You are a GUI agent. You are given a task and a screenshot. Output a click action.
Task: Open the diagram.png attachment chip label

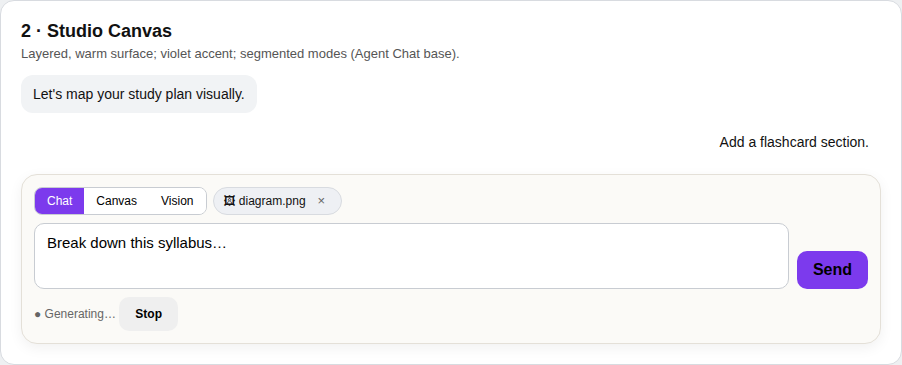(272, 201)
